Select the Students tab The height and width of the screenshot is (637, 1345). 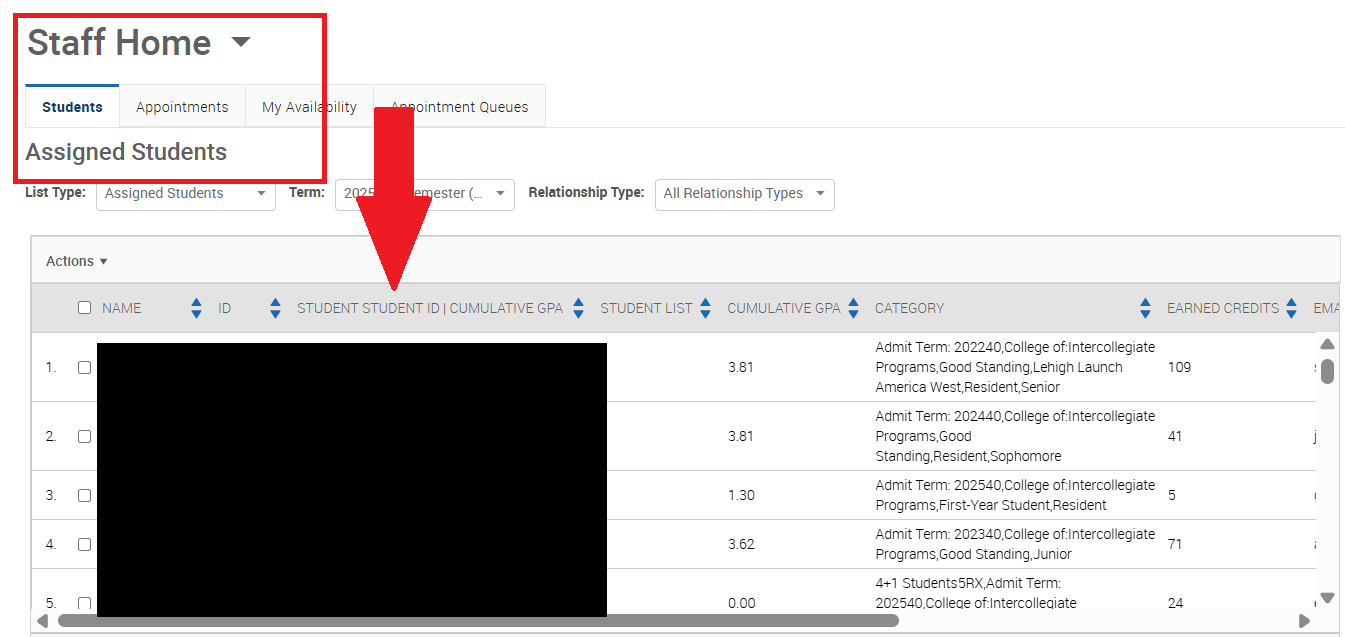[x=72, y=107]
